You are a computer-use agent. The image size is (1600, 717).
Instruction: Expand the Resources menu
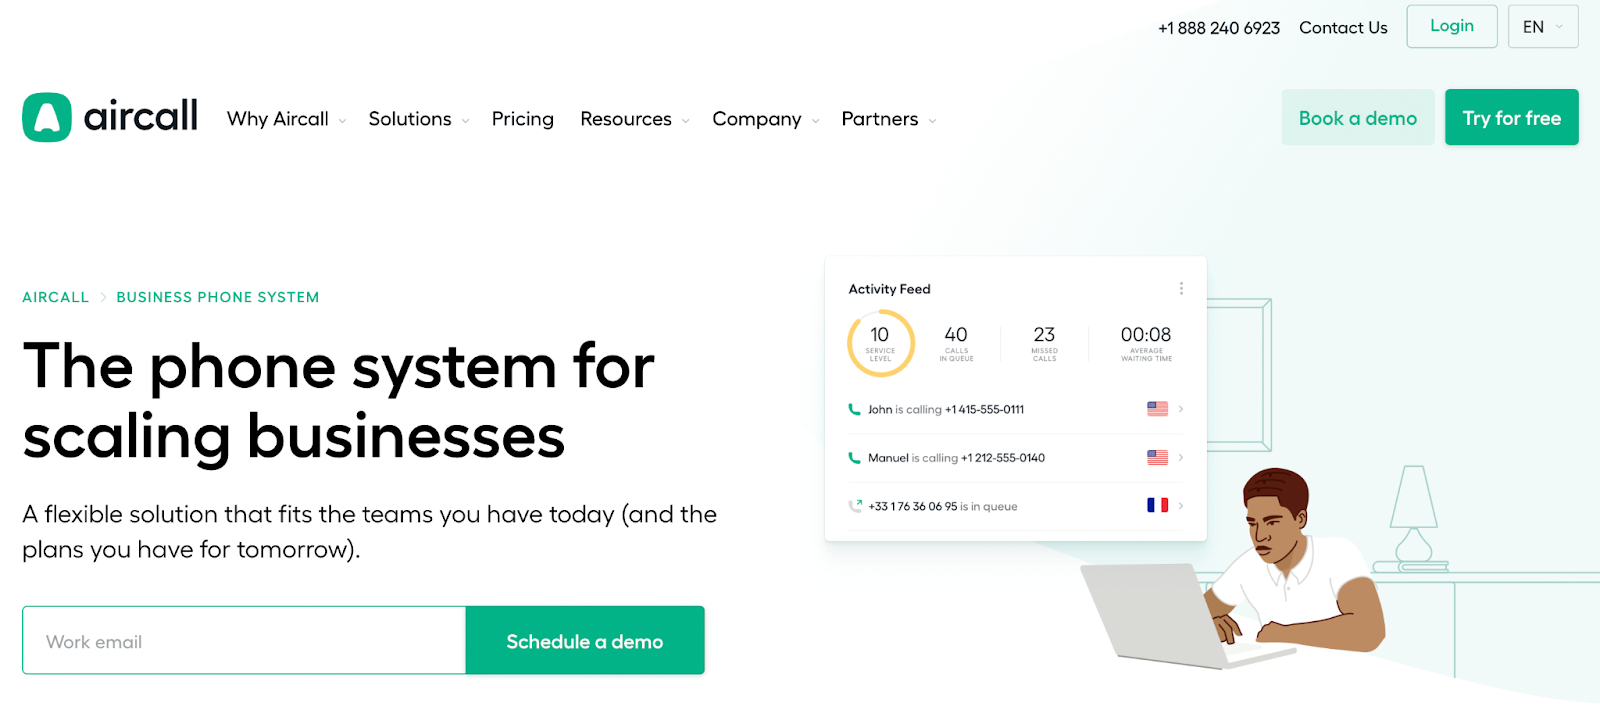tap(634, 119)
